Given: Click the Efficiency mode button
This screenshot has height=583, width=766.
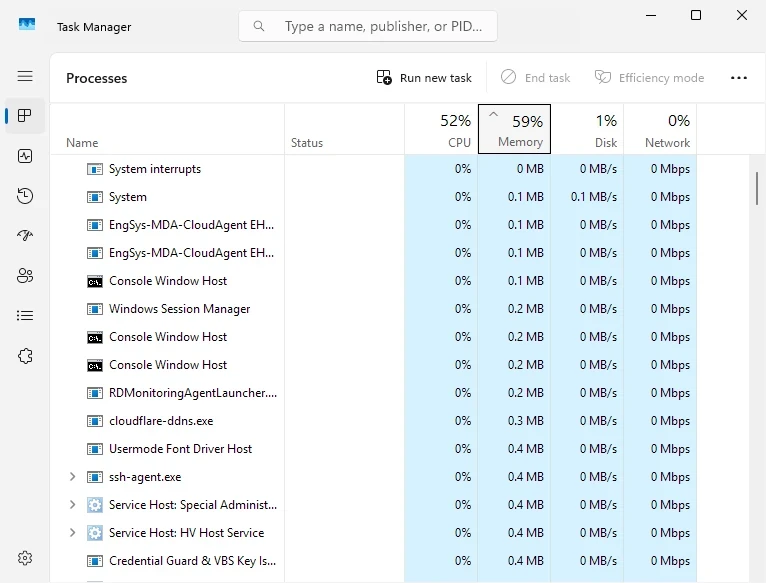Looking at the screenshot, I should point(649,78).
